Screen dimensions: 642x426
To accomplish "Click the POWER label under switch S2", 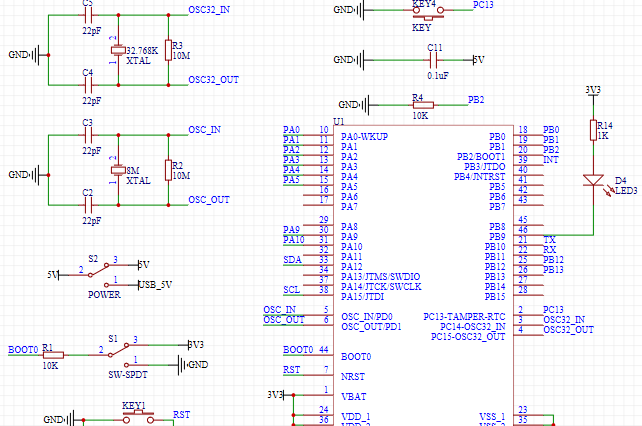I will 104,295.
